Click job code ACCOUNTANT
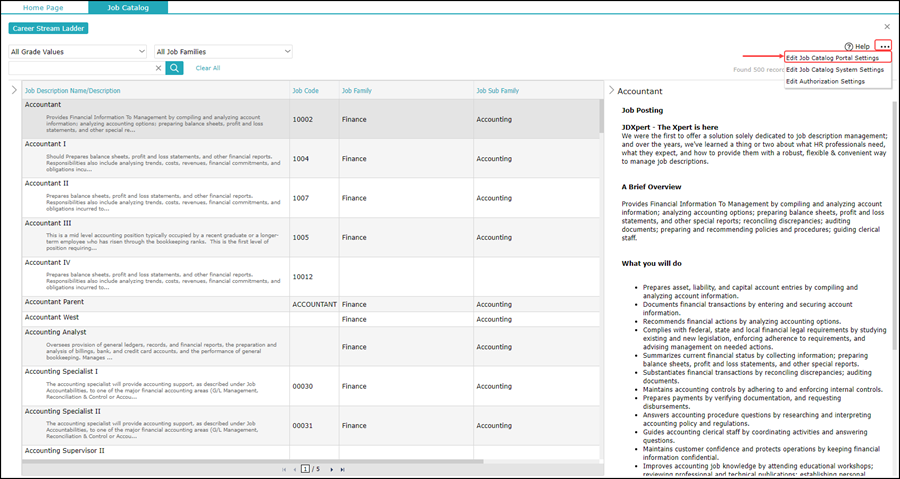This screenshot has width=900, height=479. tap(315, 304)
